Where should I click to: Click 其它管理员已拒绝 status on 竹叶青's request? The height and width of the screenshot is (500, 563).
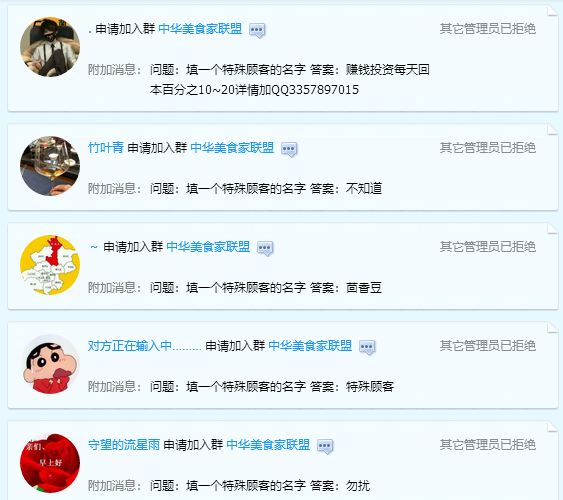coord(488,148)
